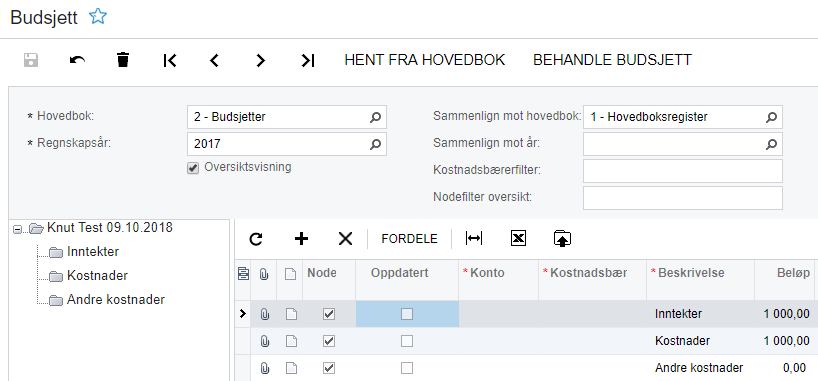Select Inntekter folder in tree
The height and width of the screenshot is (381, 818).
pyautogui.click(x=83, y=252)
